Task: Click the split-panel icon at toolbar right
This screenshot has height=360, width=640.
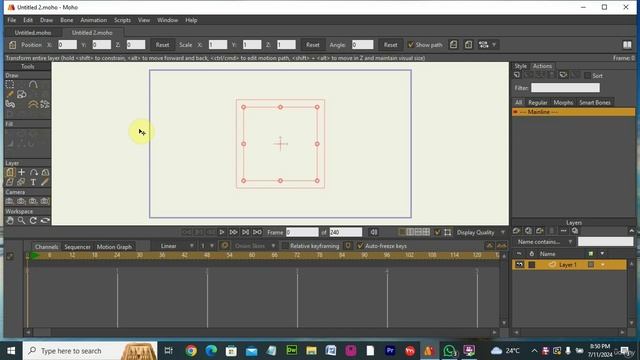Action: [x=627, y=44]
